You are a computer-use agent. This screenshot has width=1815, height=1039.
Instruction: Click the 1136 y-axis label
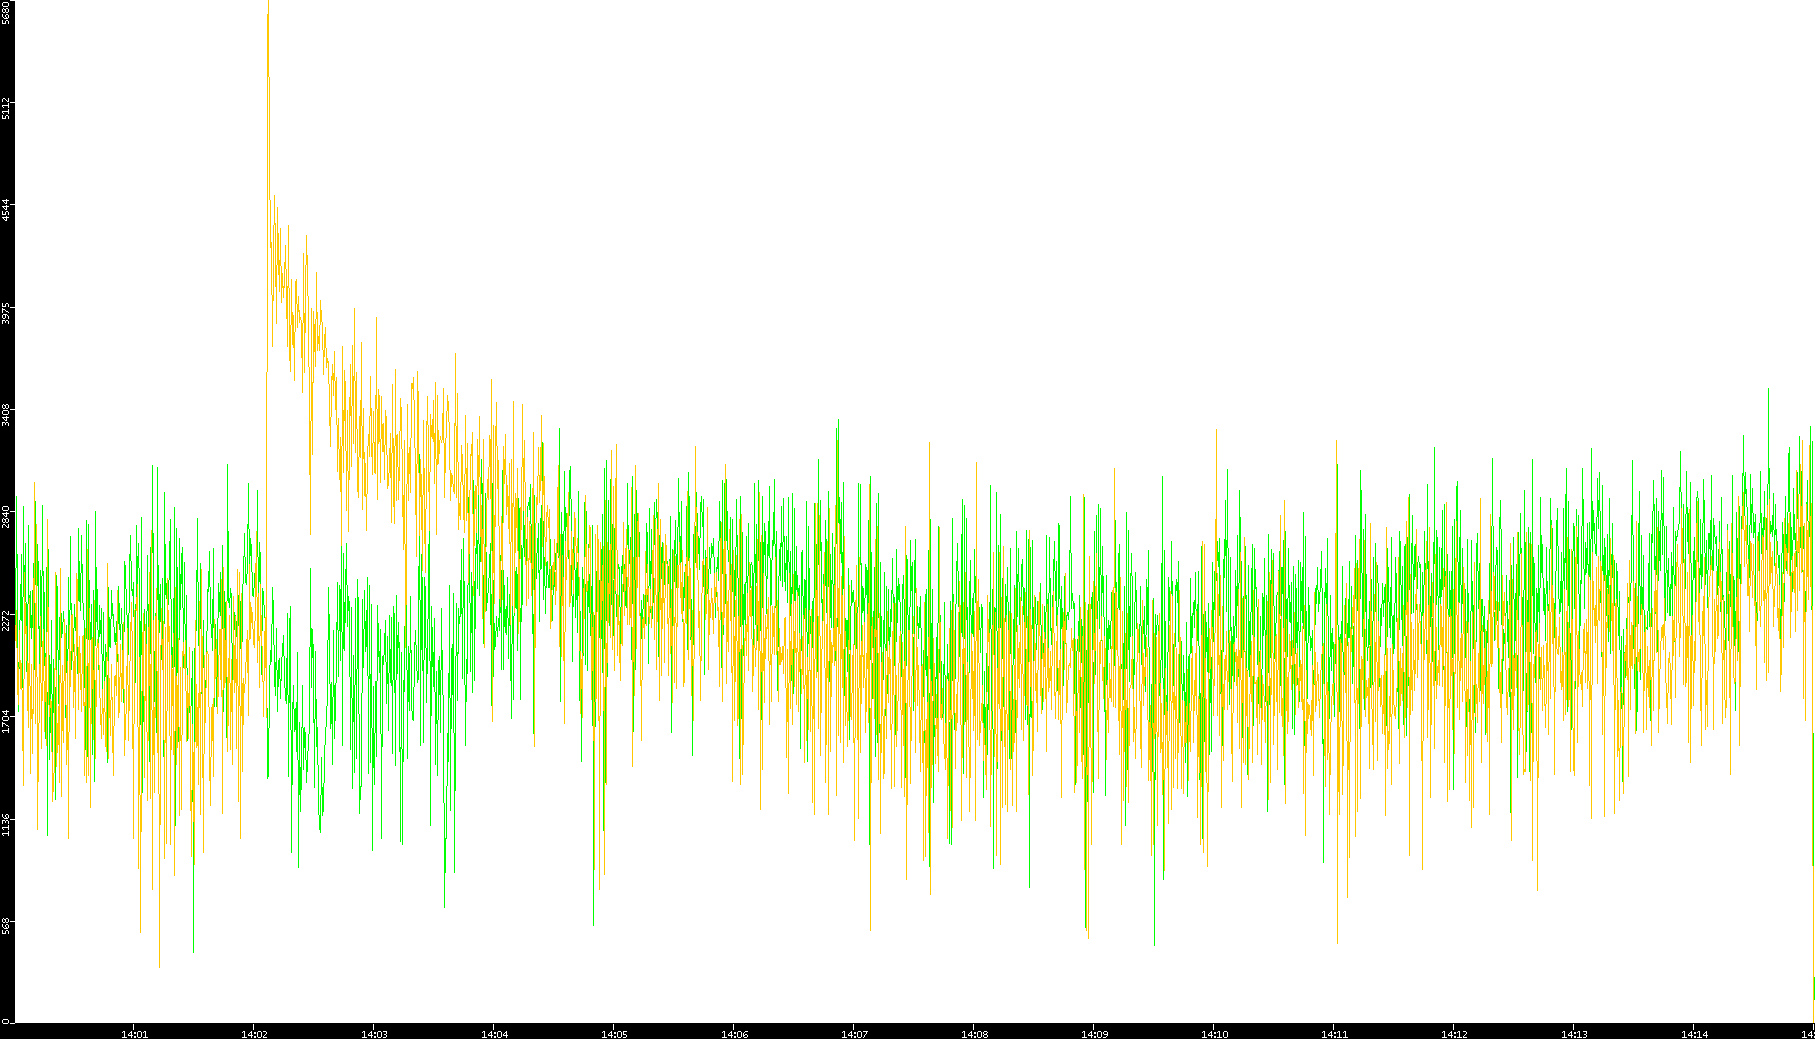[x=6, y=824]
